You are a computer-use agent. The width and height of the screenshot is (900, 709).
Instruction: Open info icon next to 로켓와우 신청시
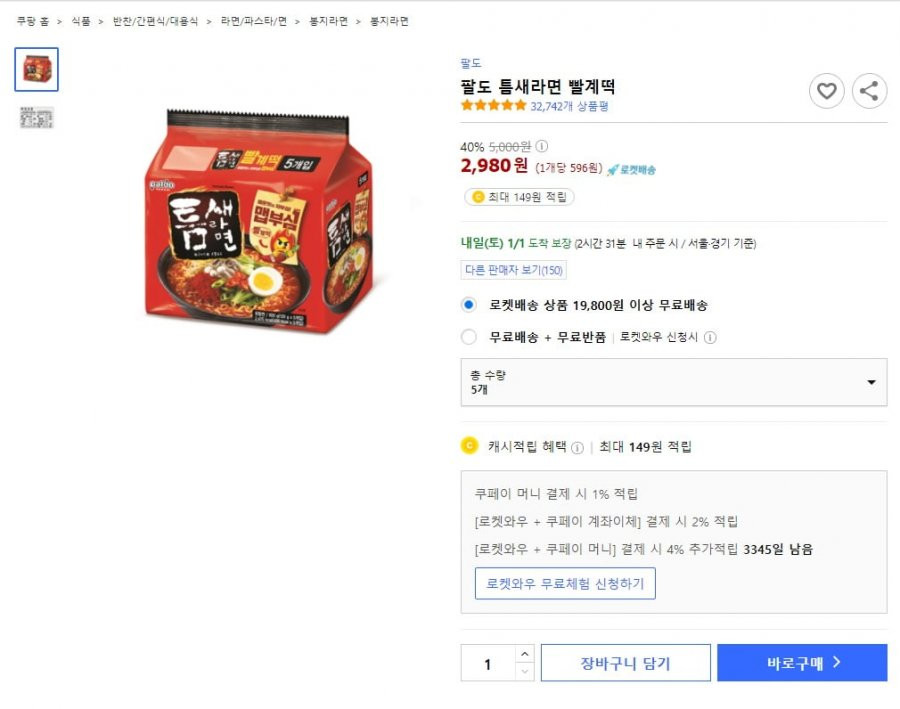(x=710, y=338)
